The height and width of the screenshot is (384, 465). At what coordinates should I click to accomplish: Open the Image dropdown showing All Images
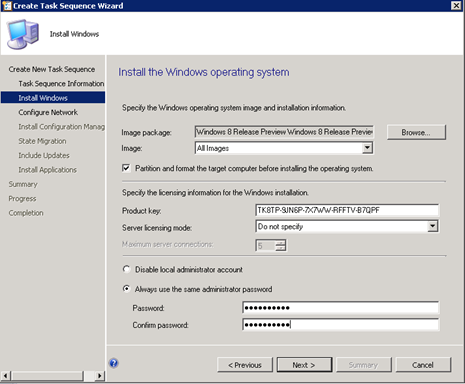click(x=367, y=148)
